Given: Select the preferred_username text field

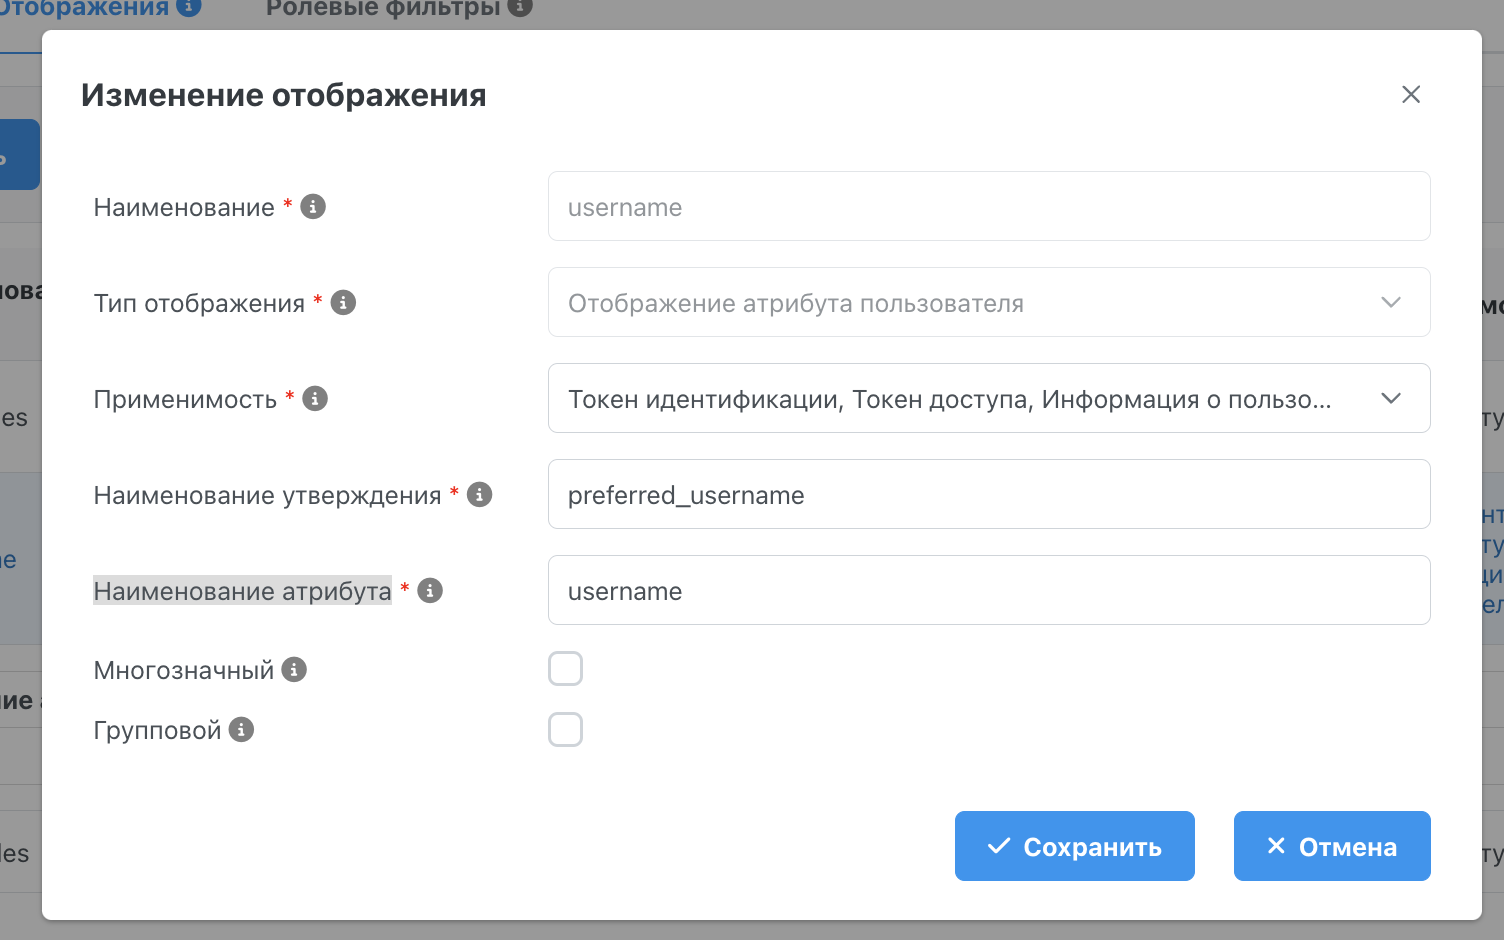Looking at the screenshot, I should [988, 494].
